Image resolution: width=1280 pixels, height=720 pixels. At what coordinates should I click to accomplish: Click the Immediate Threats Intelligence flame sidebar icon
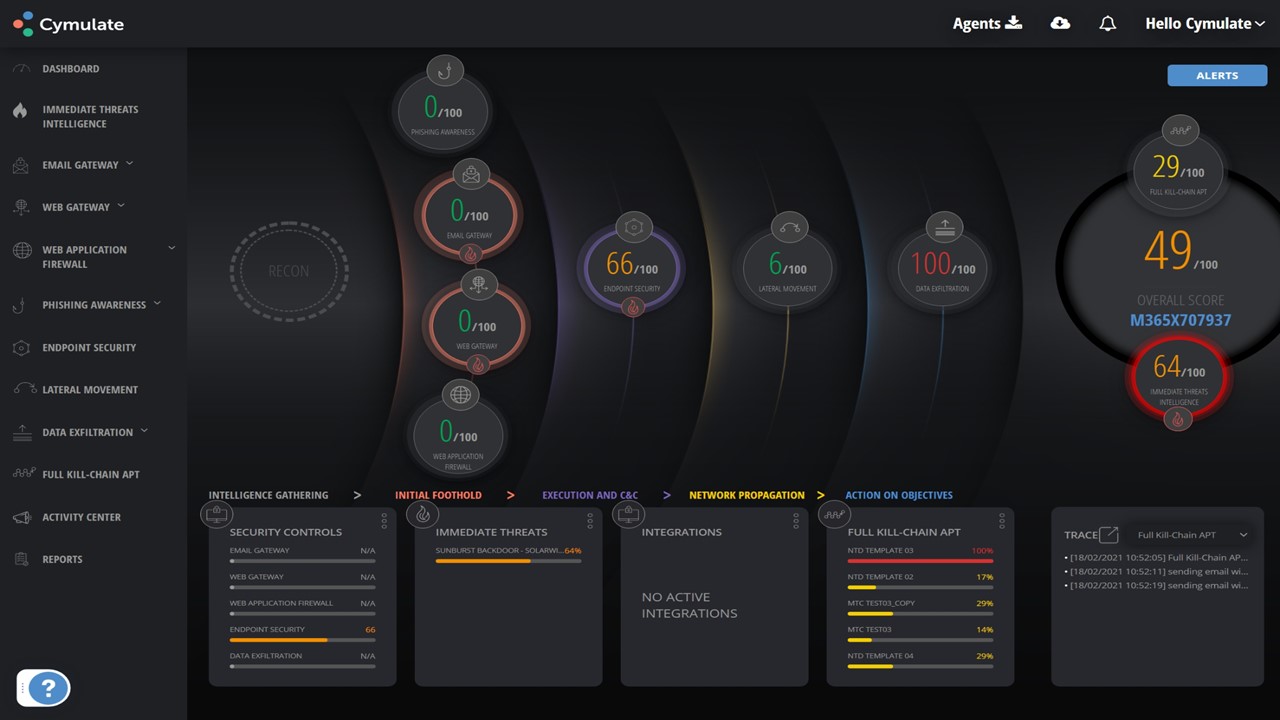(20, 111)
